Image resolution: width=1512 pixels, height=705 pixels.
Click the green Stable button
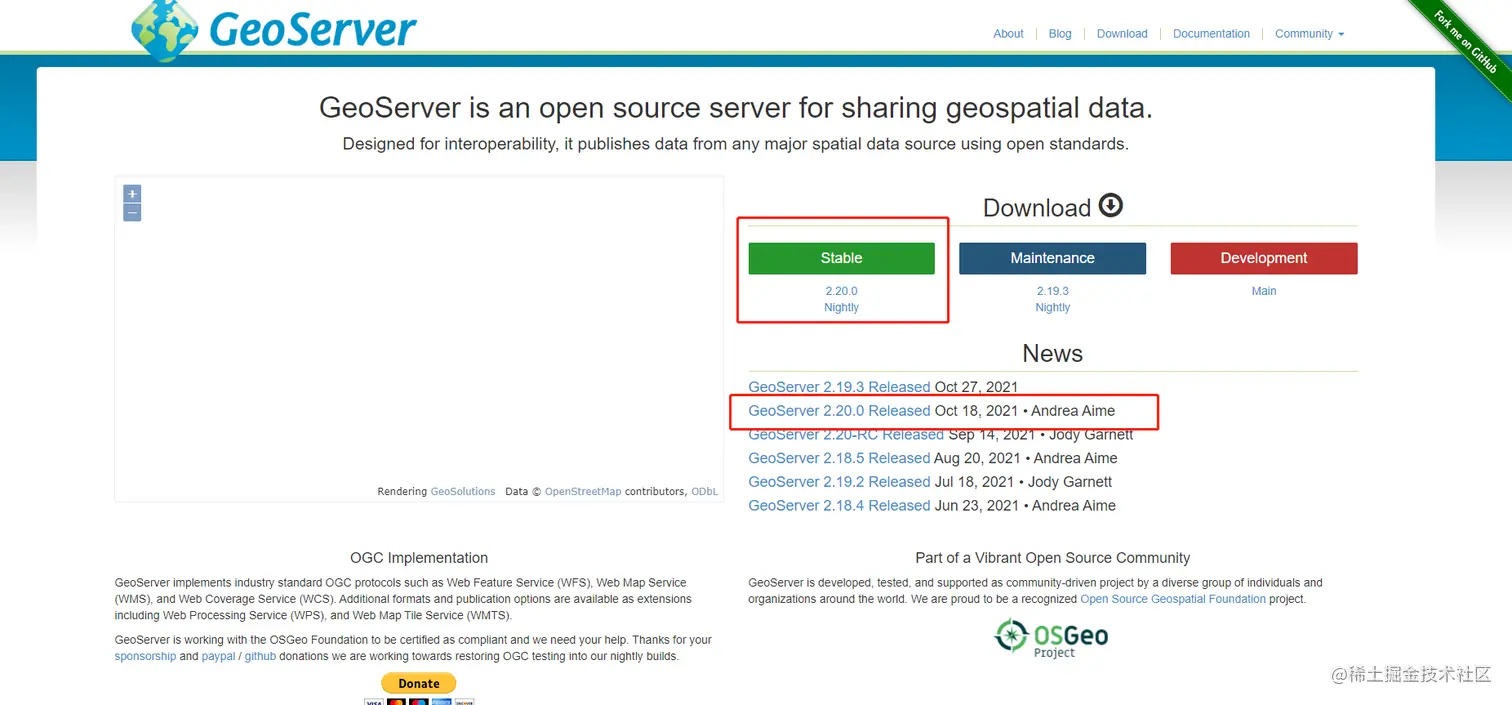click(x=841, y=258)
